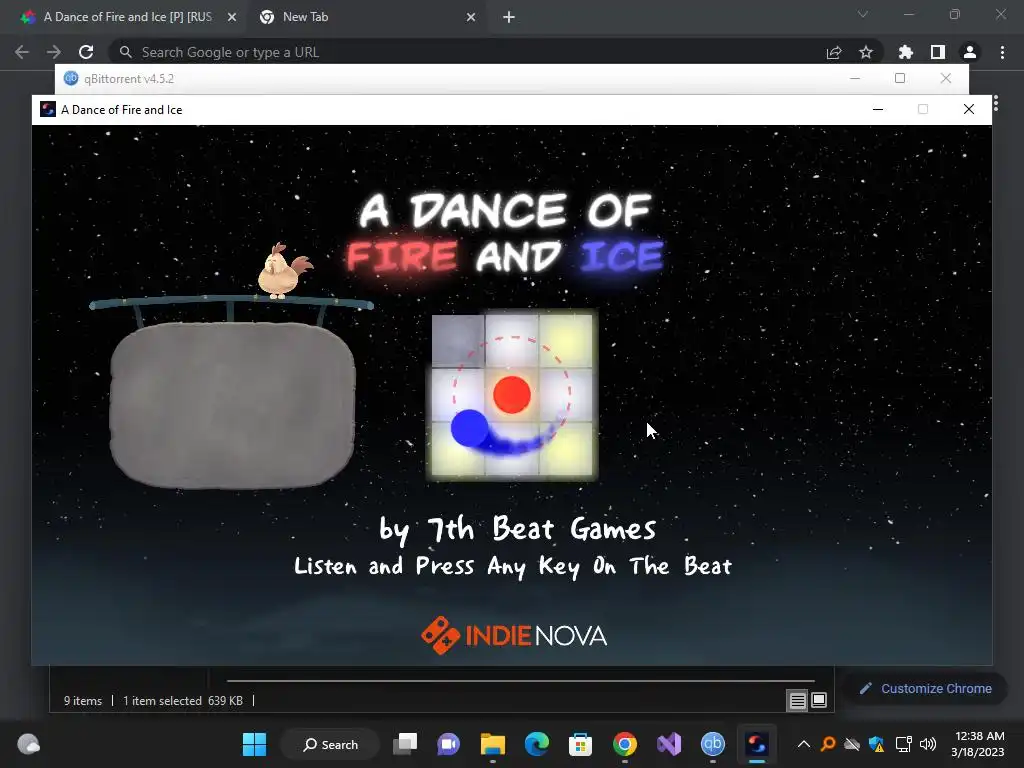
Task: Close the New Tab browser tab
Action: [x=471, y=18]
